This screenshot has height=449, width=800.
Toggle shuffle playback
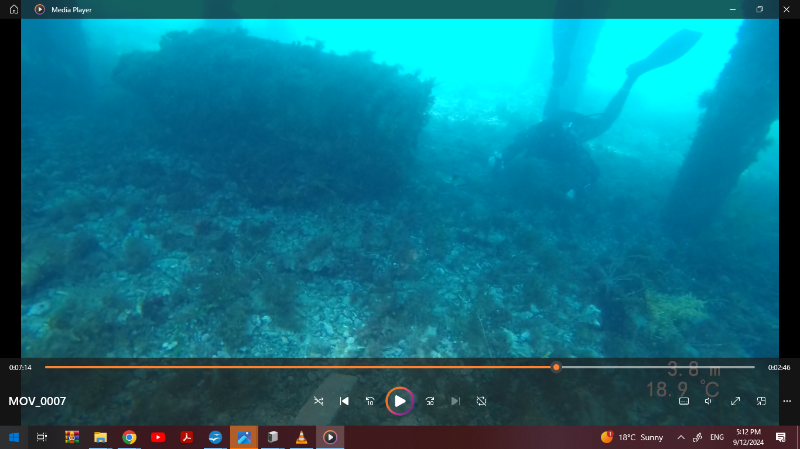pyautogui.click(x=319, y=401)
